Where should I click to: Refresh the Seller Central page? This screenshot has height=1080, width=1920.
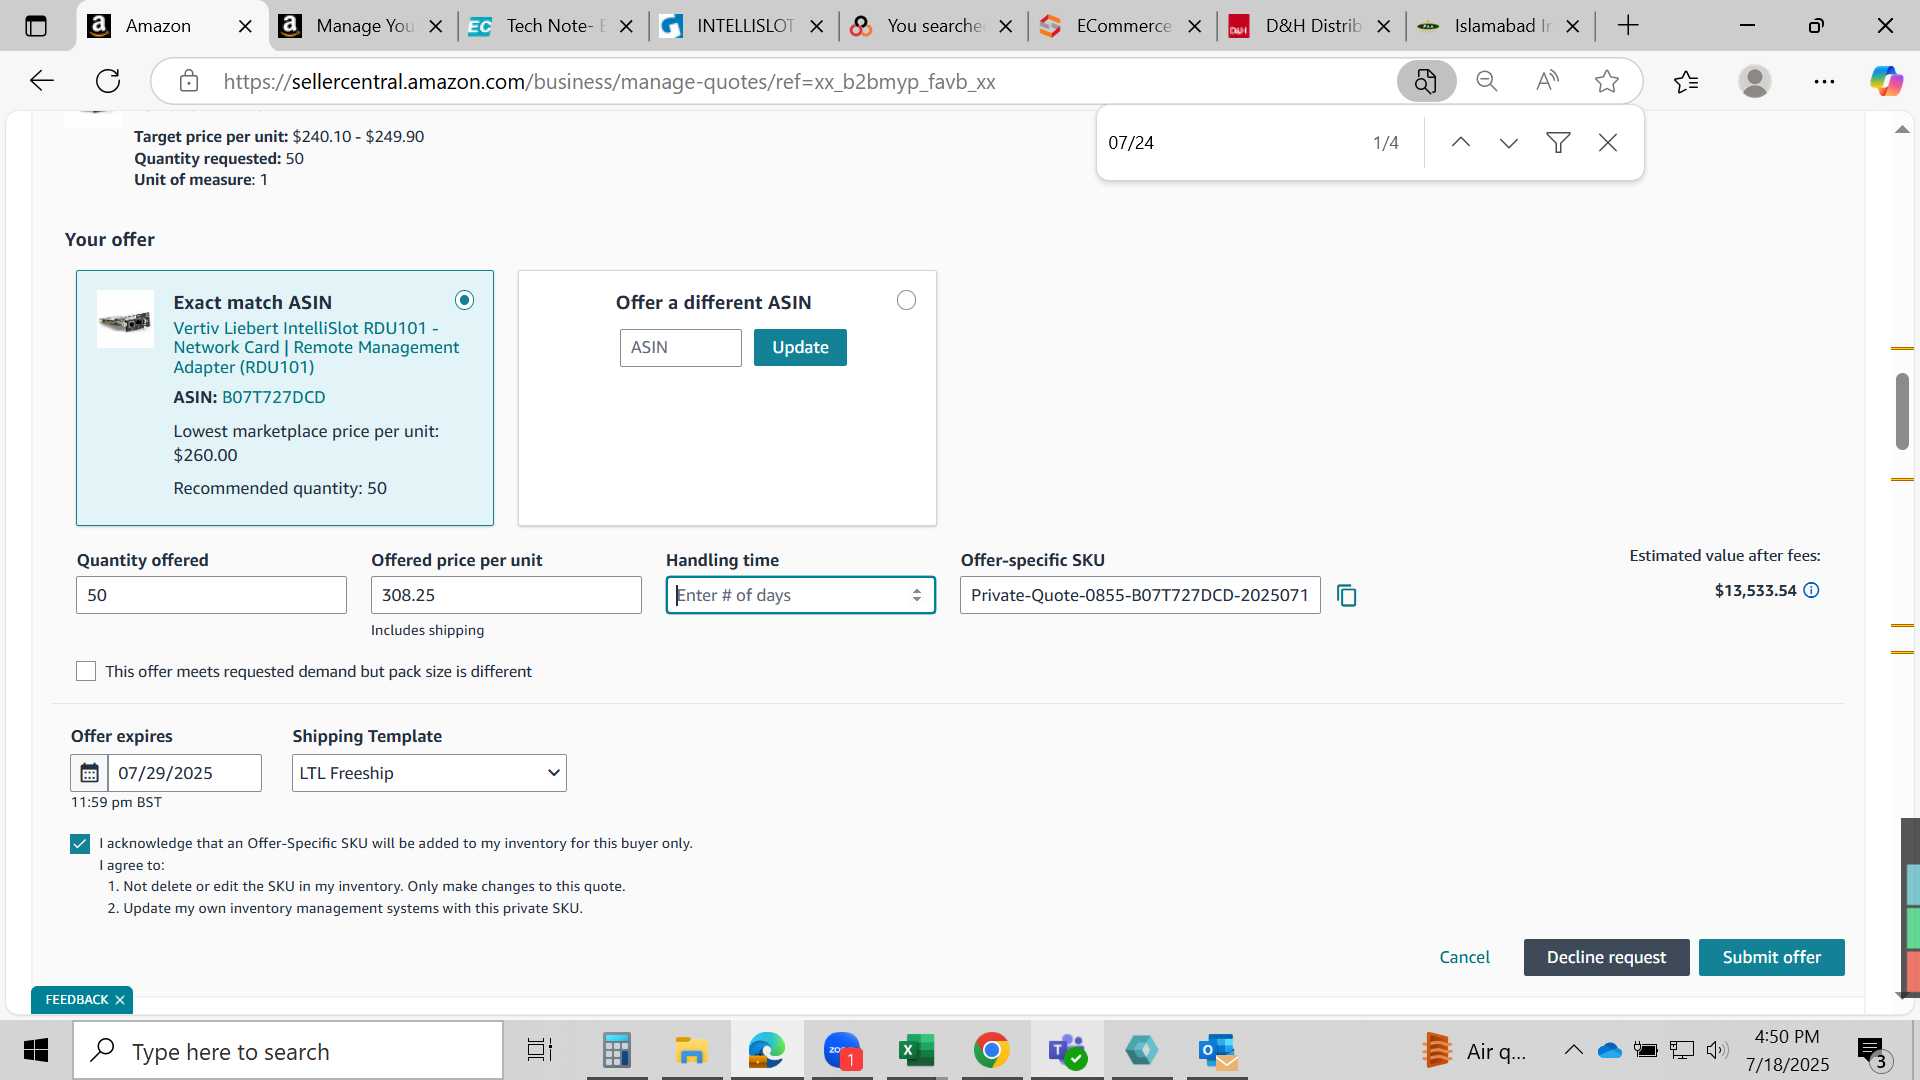pos(108,81)
